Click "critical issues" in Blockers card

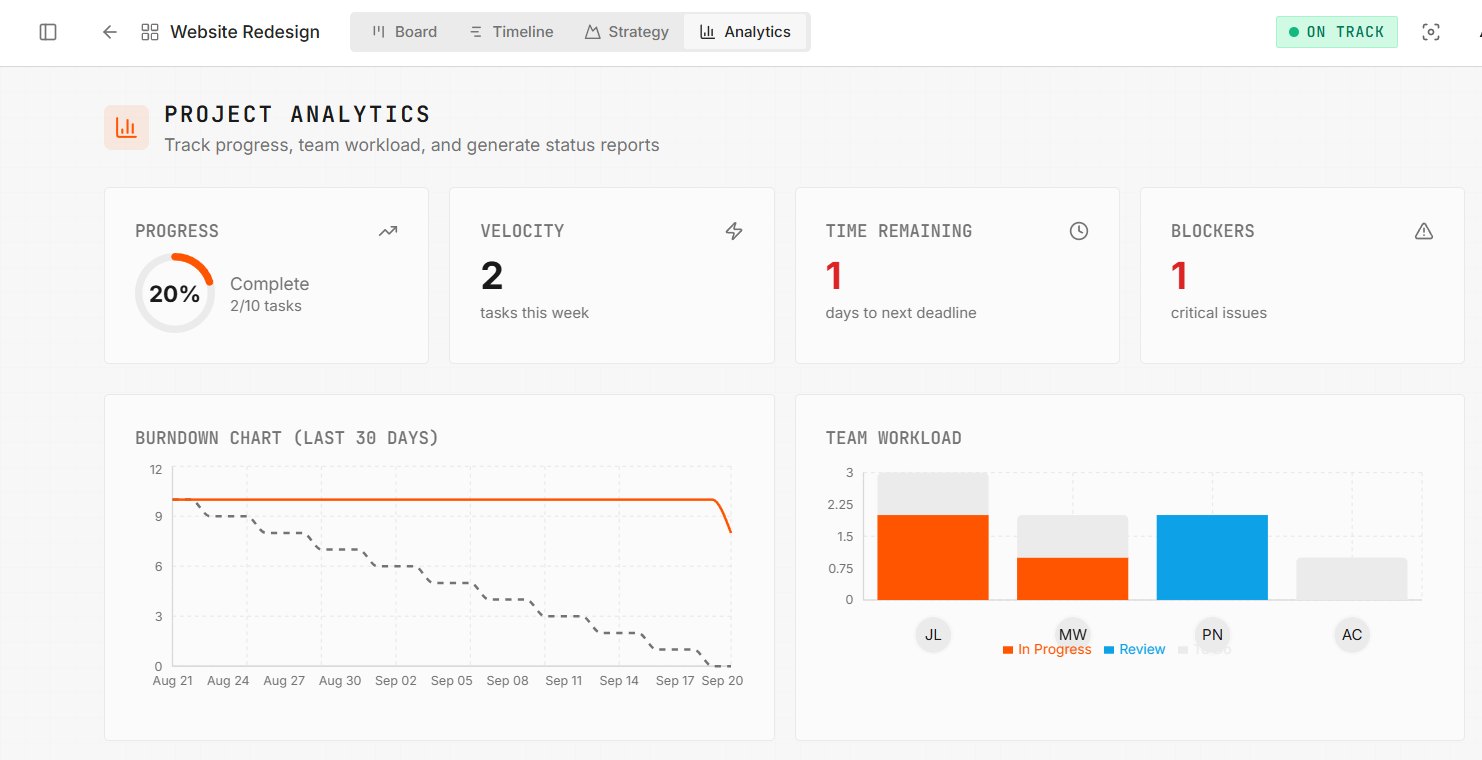pyautogui.click(x=1219, y=313)
